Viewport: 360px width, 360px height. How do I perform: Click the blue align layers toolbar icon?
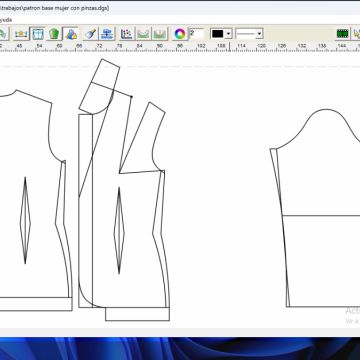point(107,34)
